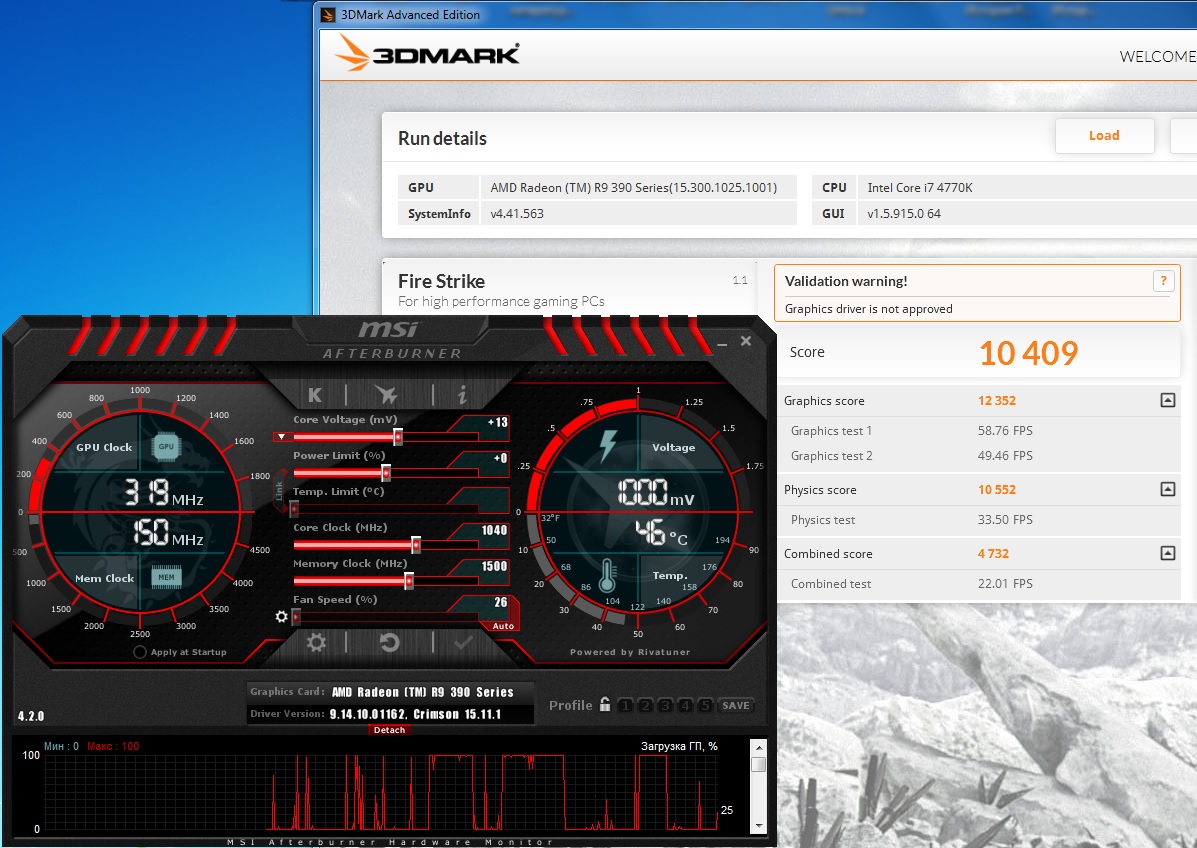The image size is (1197, 848).
Task: Click the Temp. Limit slider track
Action: pyautogui.click(x=386, y=509)
